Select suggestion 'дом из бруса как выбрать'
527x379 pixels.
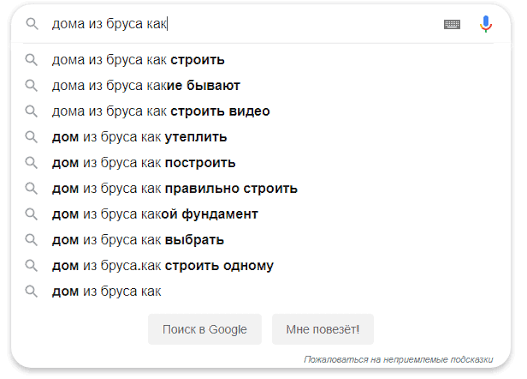(x=138, y=240)
